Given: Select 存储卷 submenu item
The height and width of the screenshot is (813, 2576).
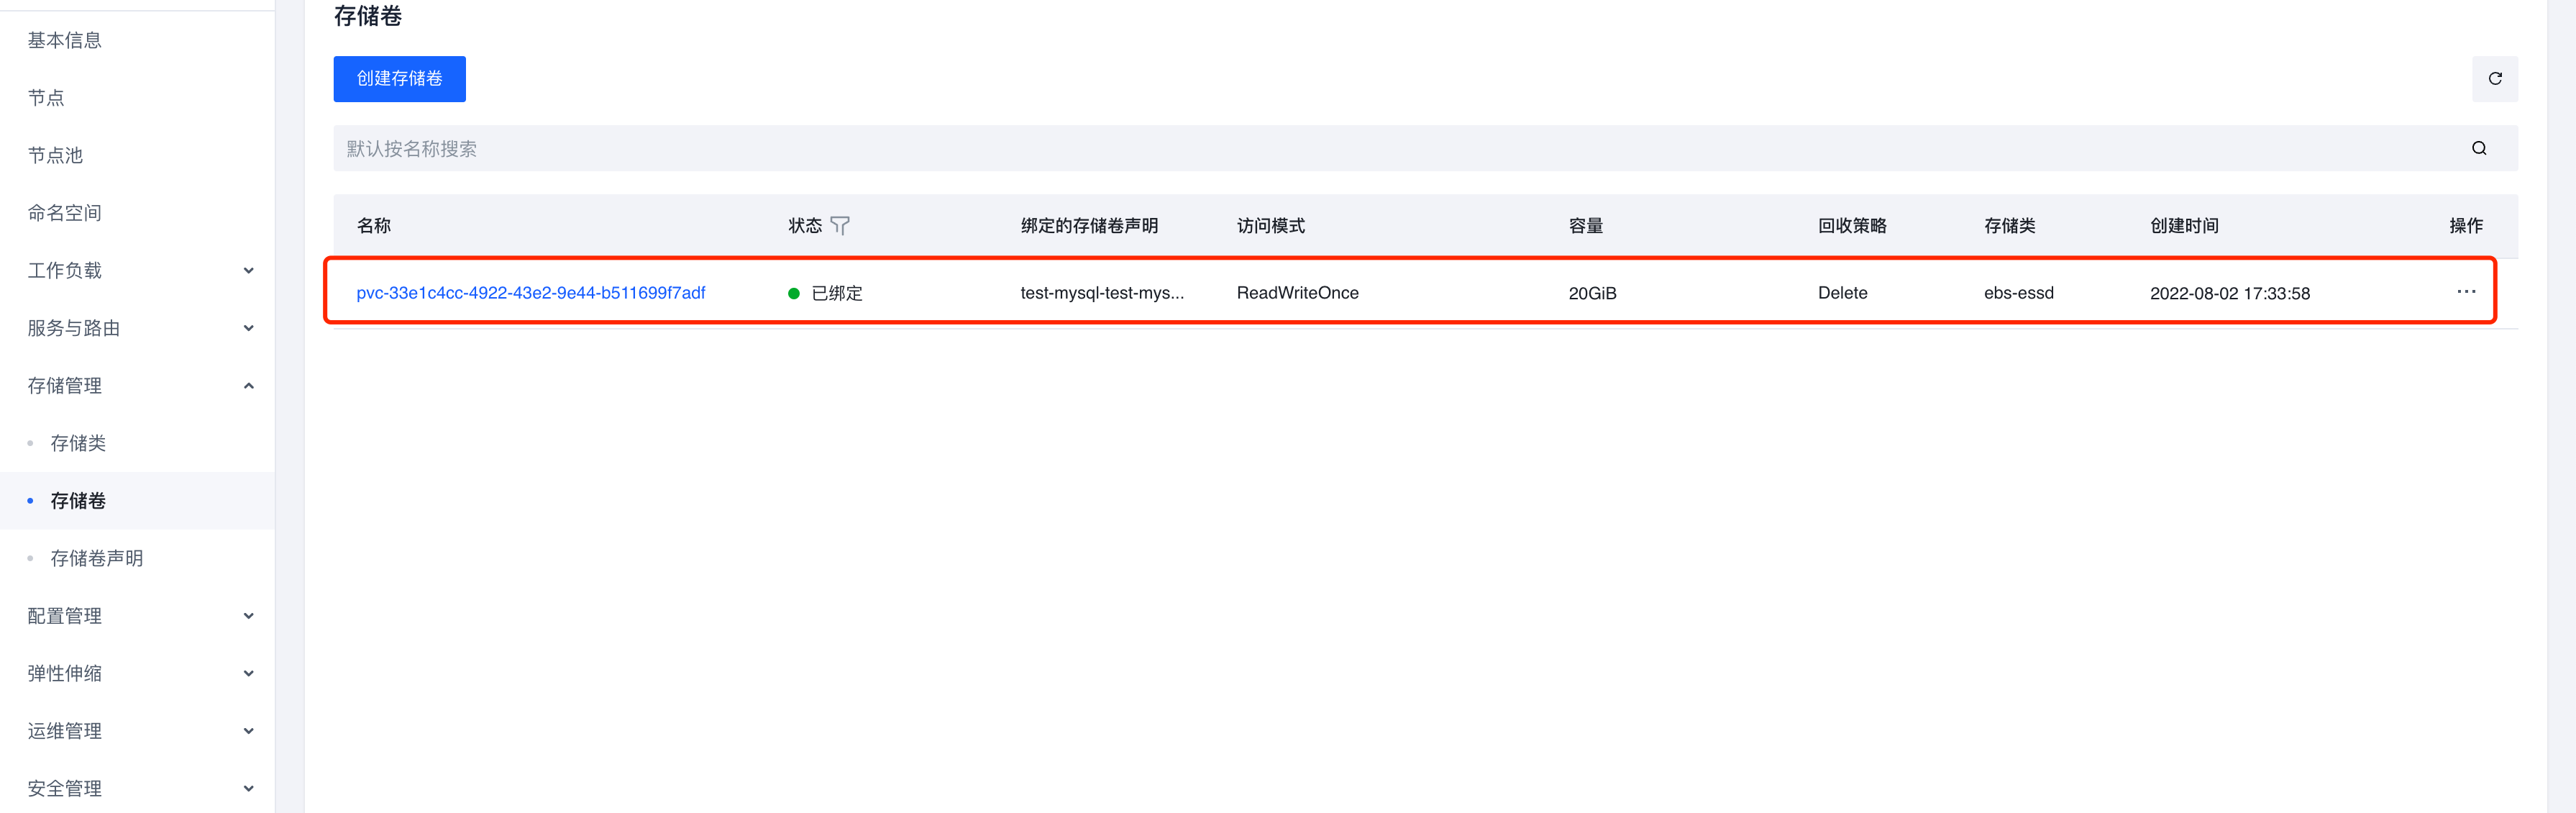Looking at the screenshot, I should (78, 501).
